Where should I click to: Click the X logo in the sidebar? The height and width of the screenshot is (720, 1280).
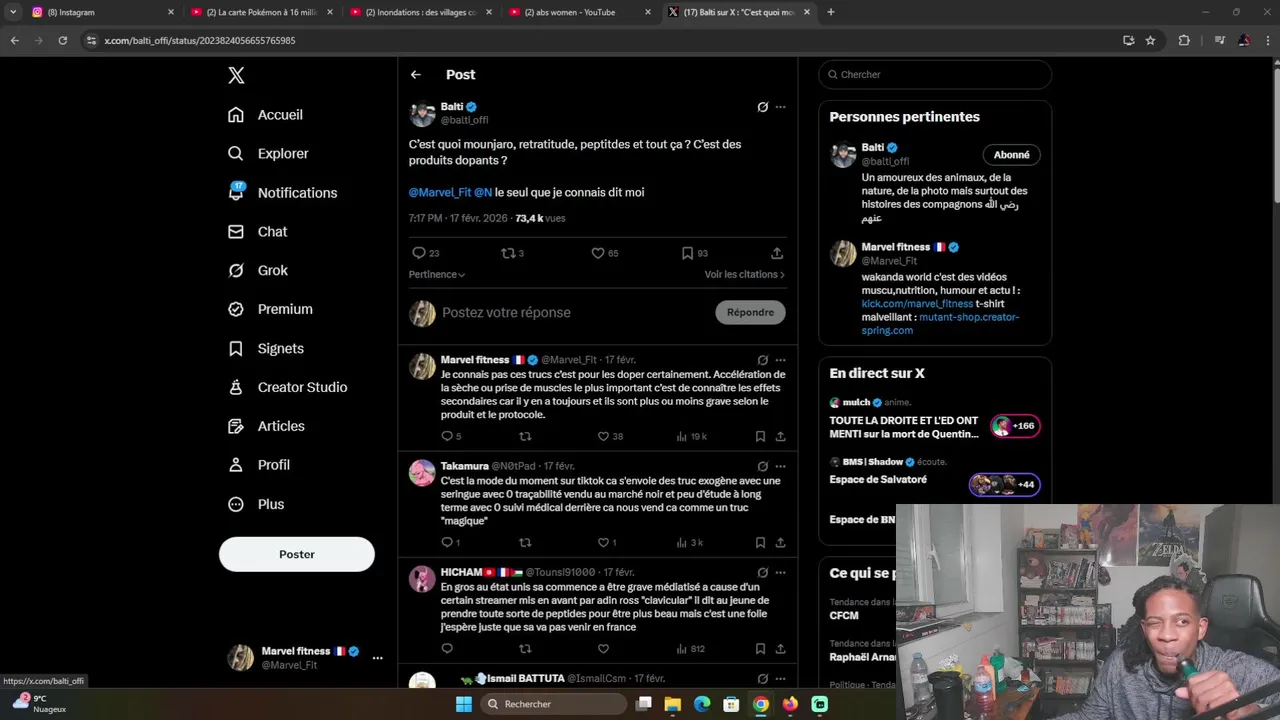236,75
